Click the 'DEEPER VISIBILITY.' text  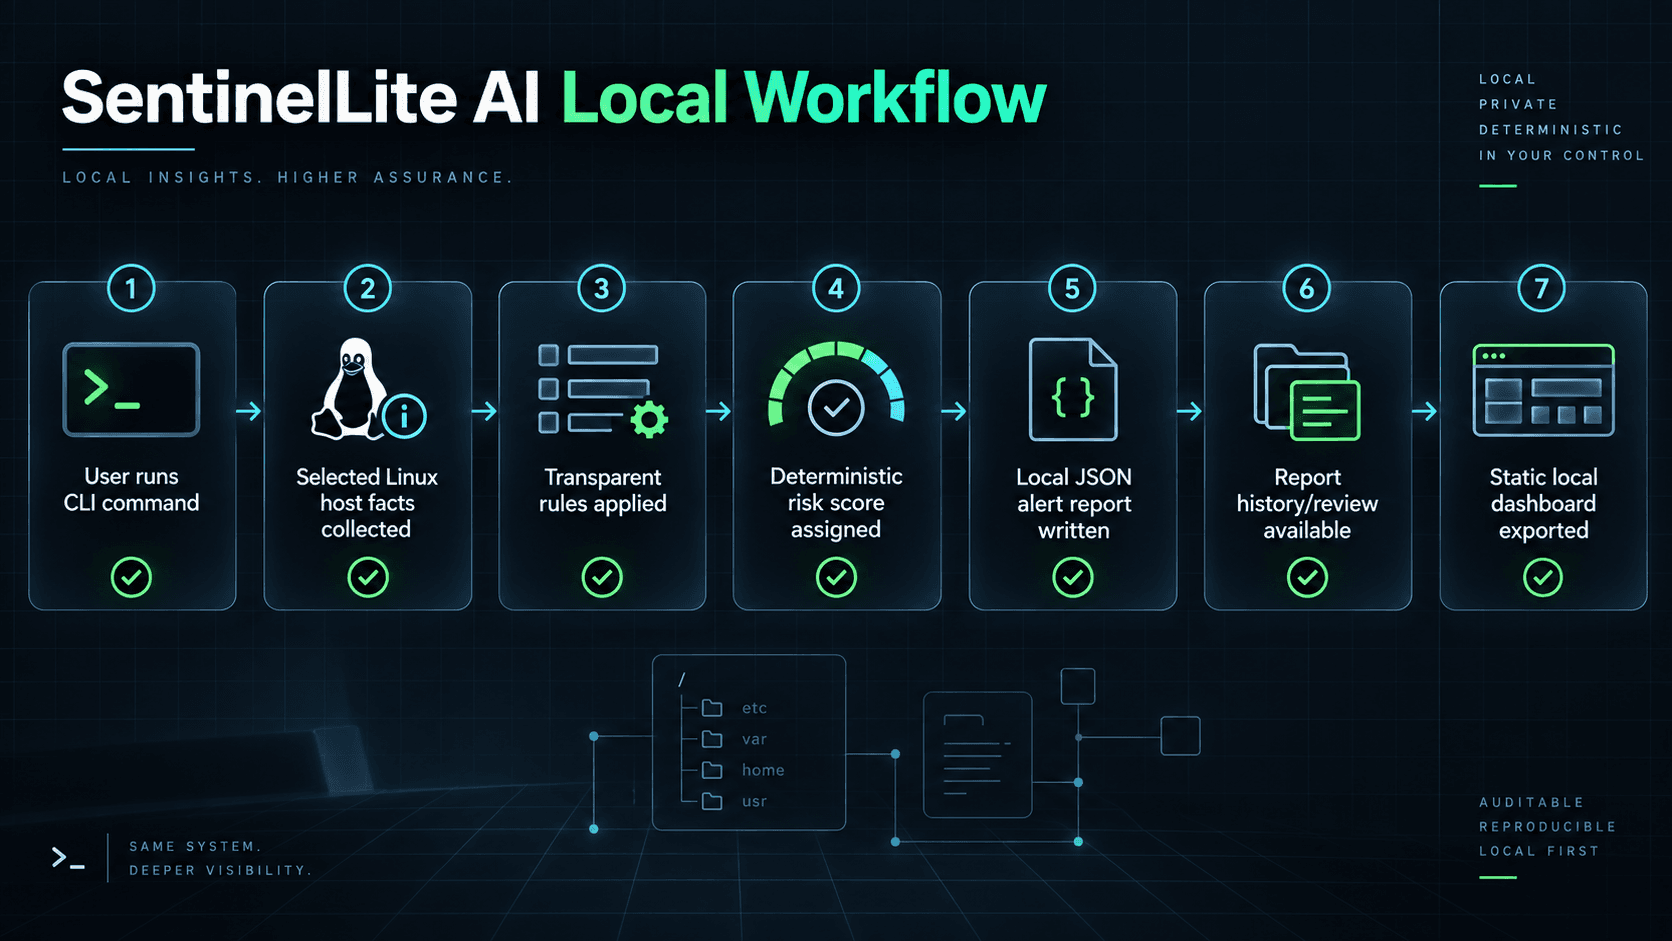pyautogui.click(x=221, y=871)
